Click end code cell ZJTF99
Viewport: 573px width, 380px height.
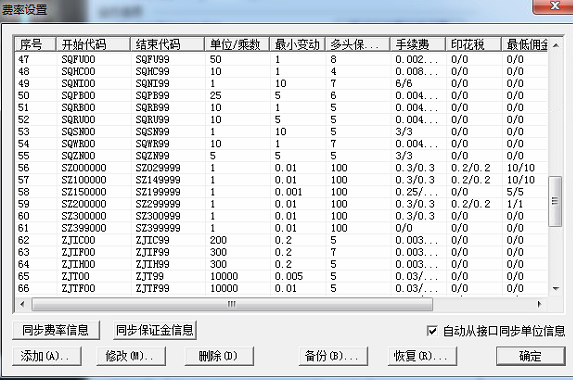152,288
